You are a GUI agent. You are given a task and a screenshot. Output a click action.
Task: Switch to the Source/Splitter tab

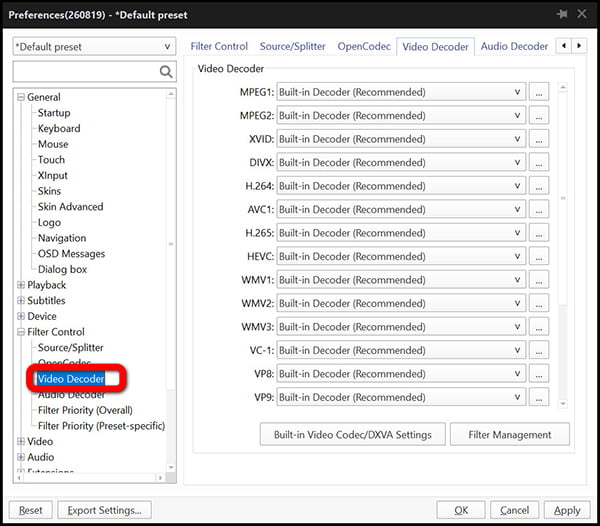click(292, 46)
